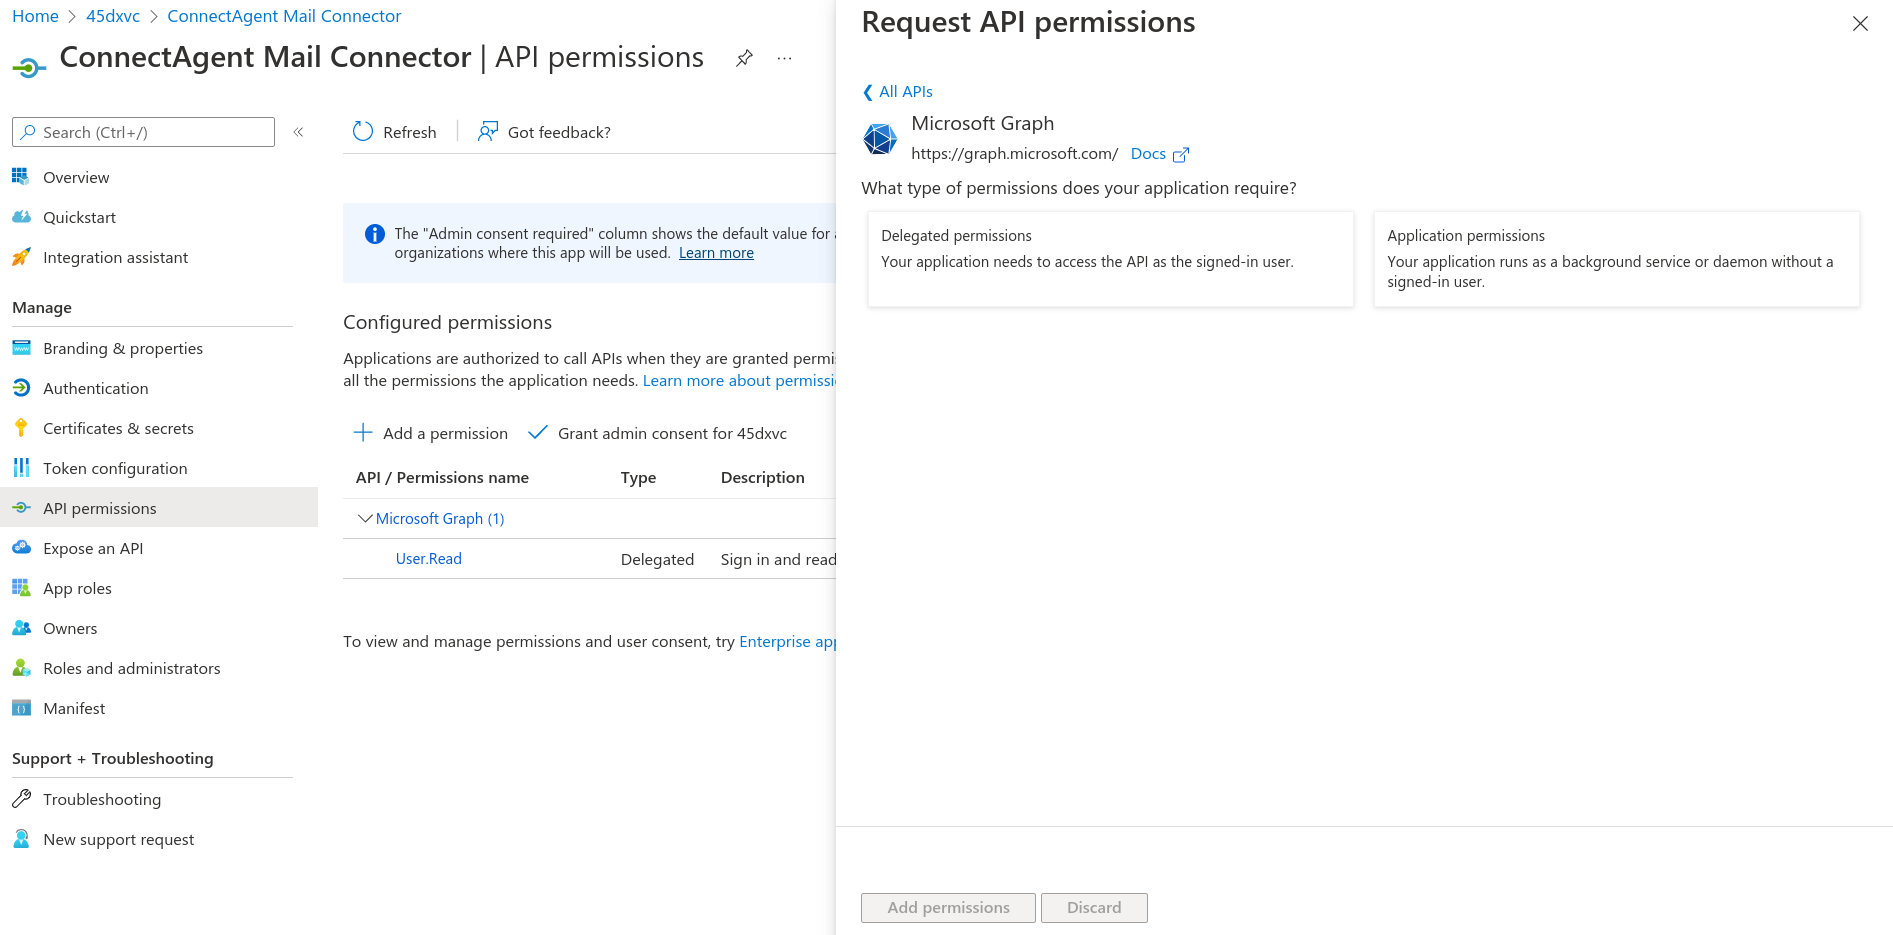Click the Troubleshooting wrench icon
The width and height of the screenshot is (1893, 935).
click(x=21, y=799)
